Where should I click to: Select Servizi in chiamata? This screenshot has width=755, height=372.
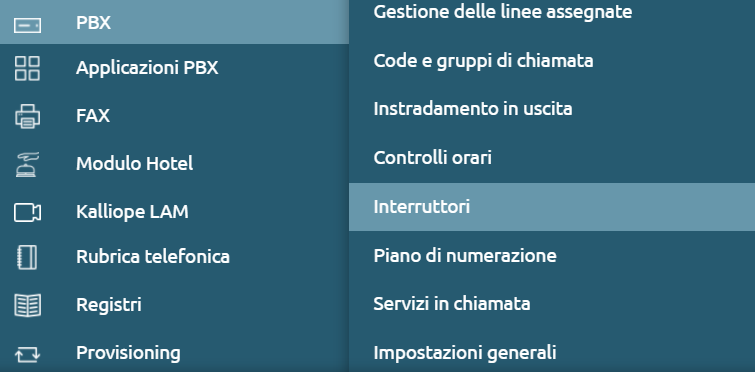452,304
